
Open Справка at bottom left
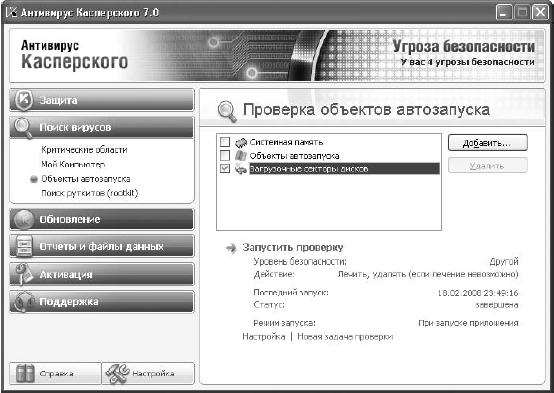tap(55, 373)
